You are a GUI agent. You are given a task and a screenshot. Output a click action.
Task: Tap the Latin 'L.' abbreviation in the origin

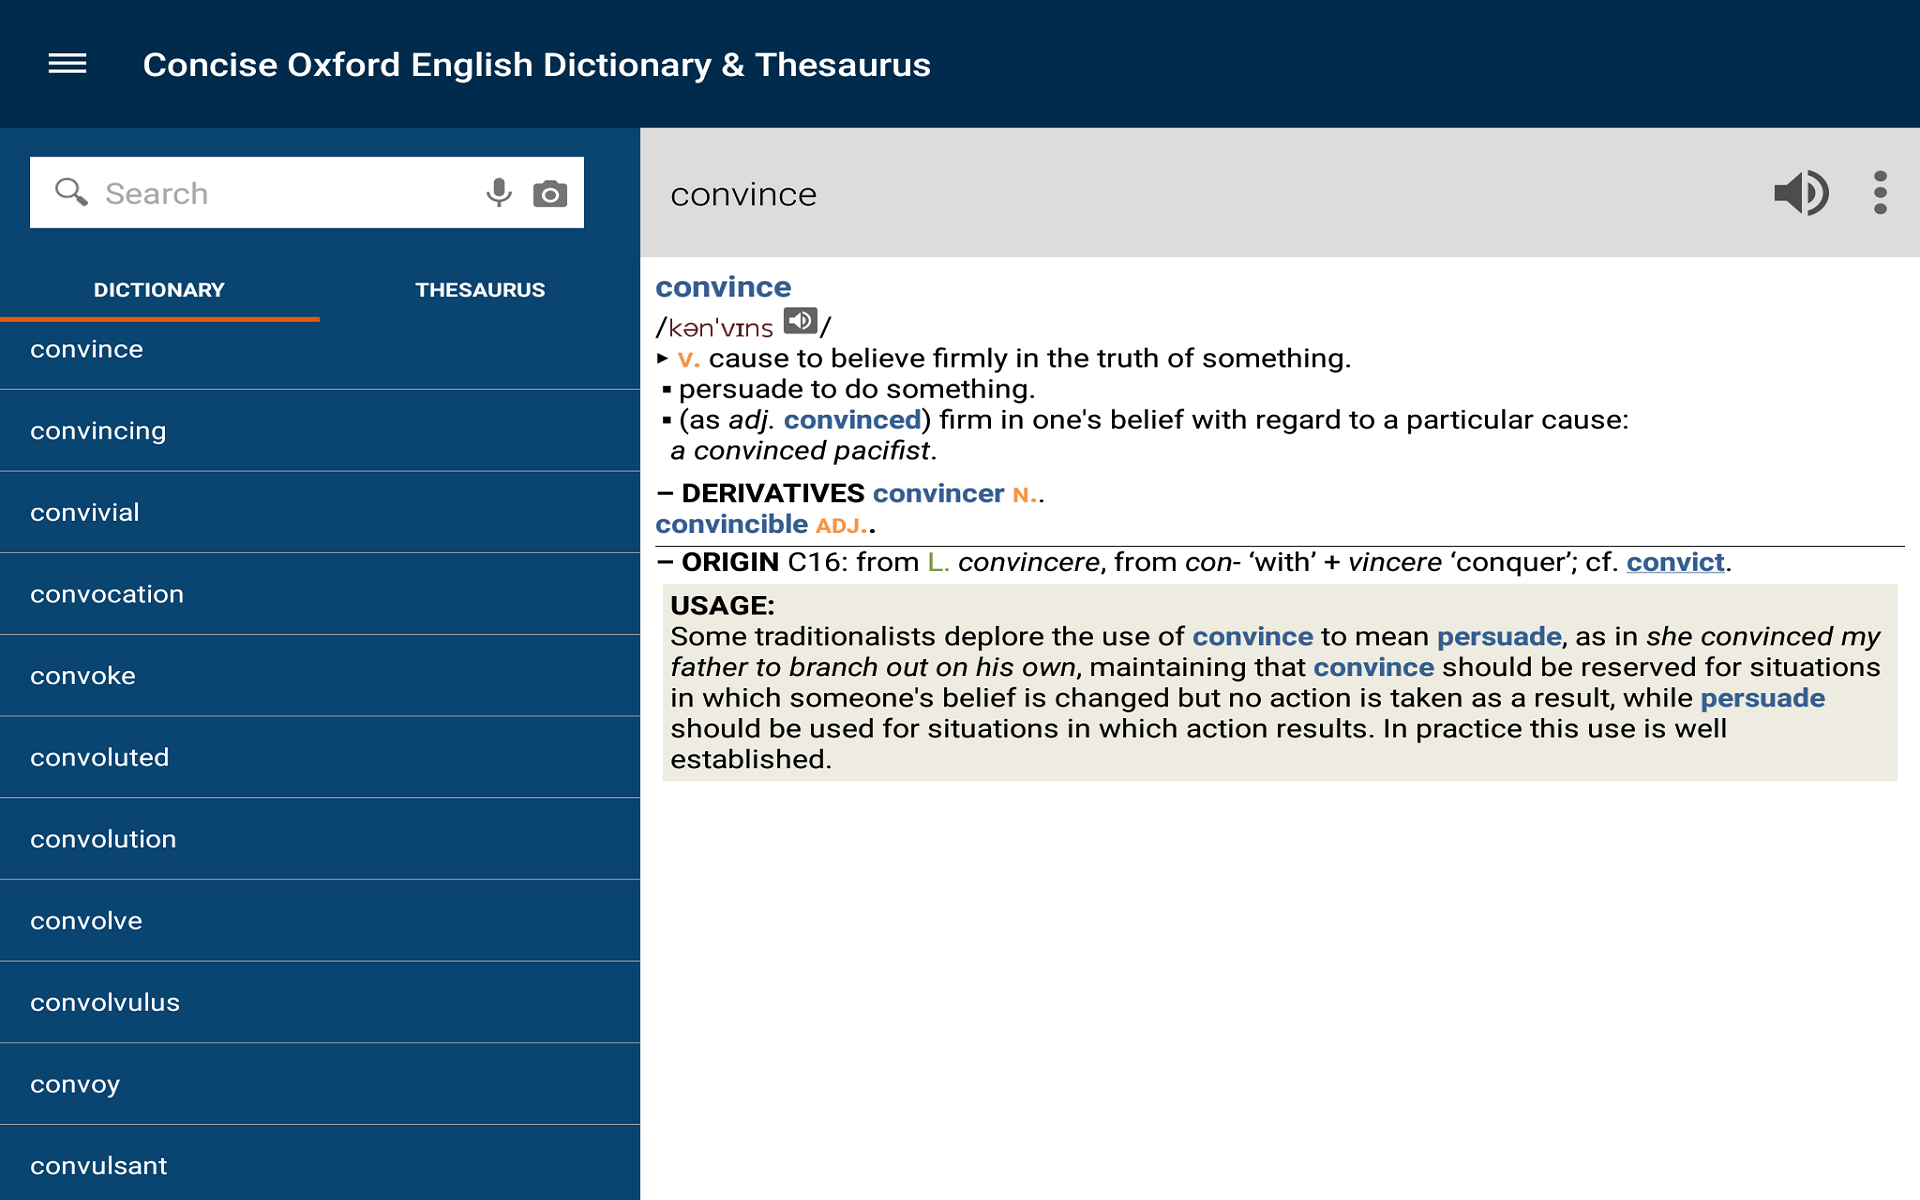coord(938,562)
